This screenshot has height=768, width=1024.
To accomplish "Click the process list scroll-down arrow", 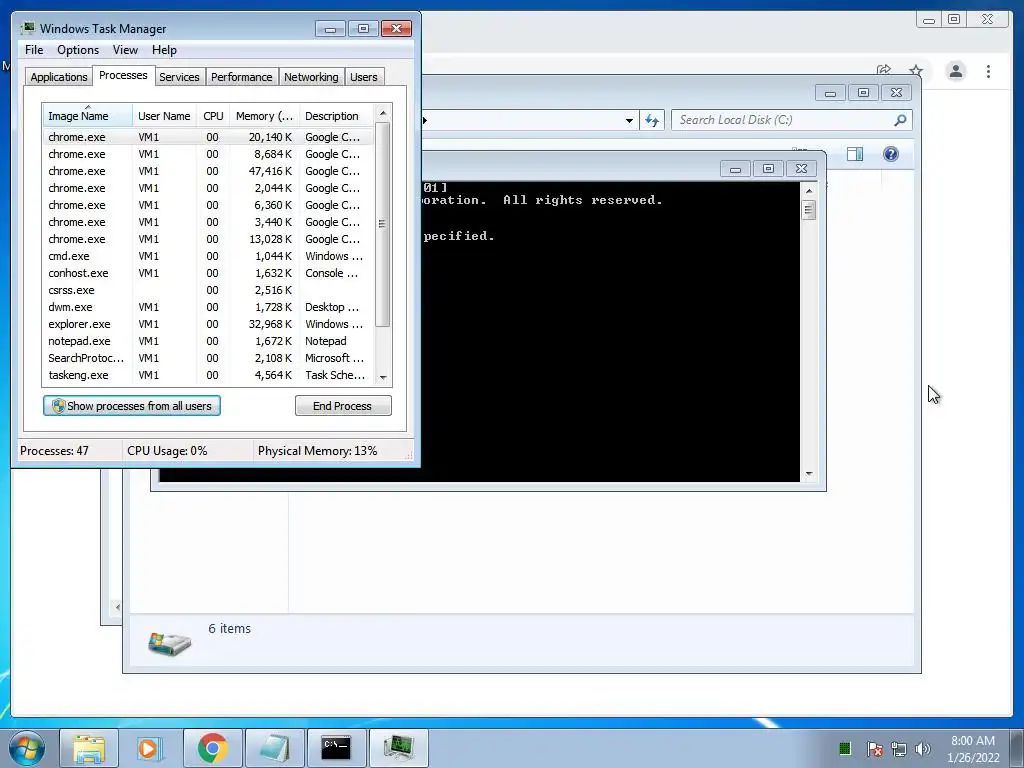I will pyautogui.click(x=383, y=377).
